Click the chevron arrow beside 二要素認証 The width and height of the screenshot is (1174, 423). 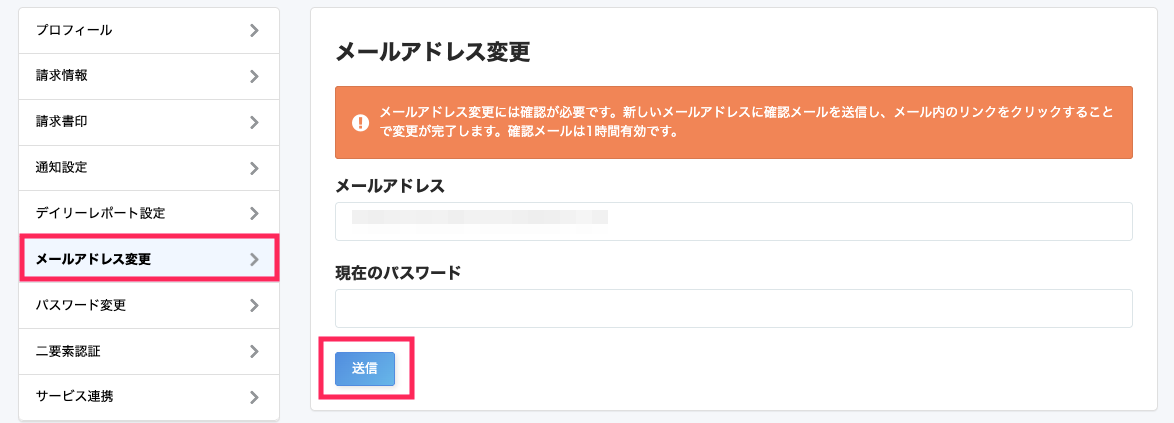pyautogui.click(x=255, y=351)
